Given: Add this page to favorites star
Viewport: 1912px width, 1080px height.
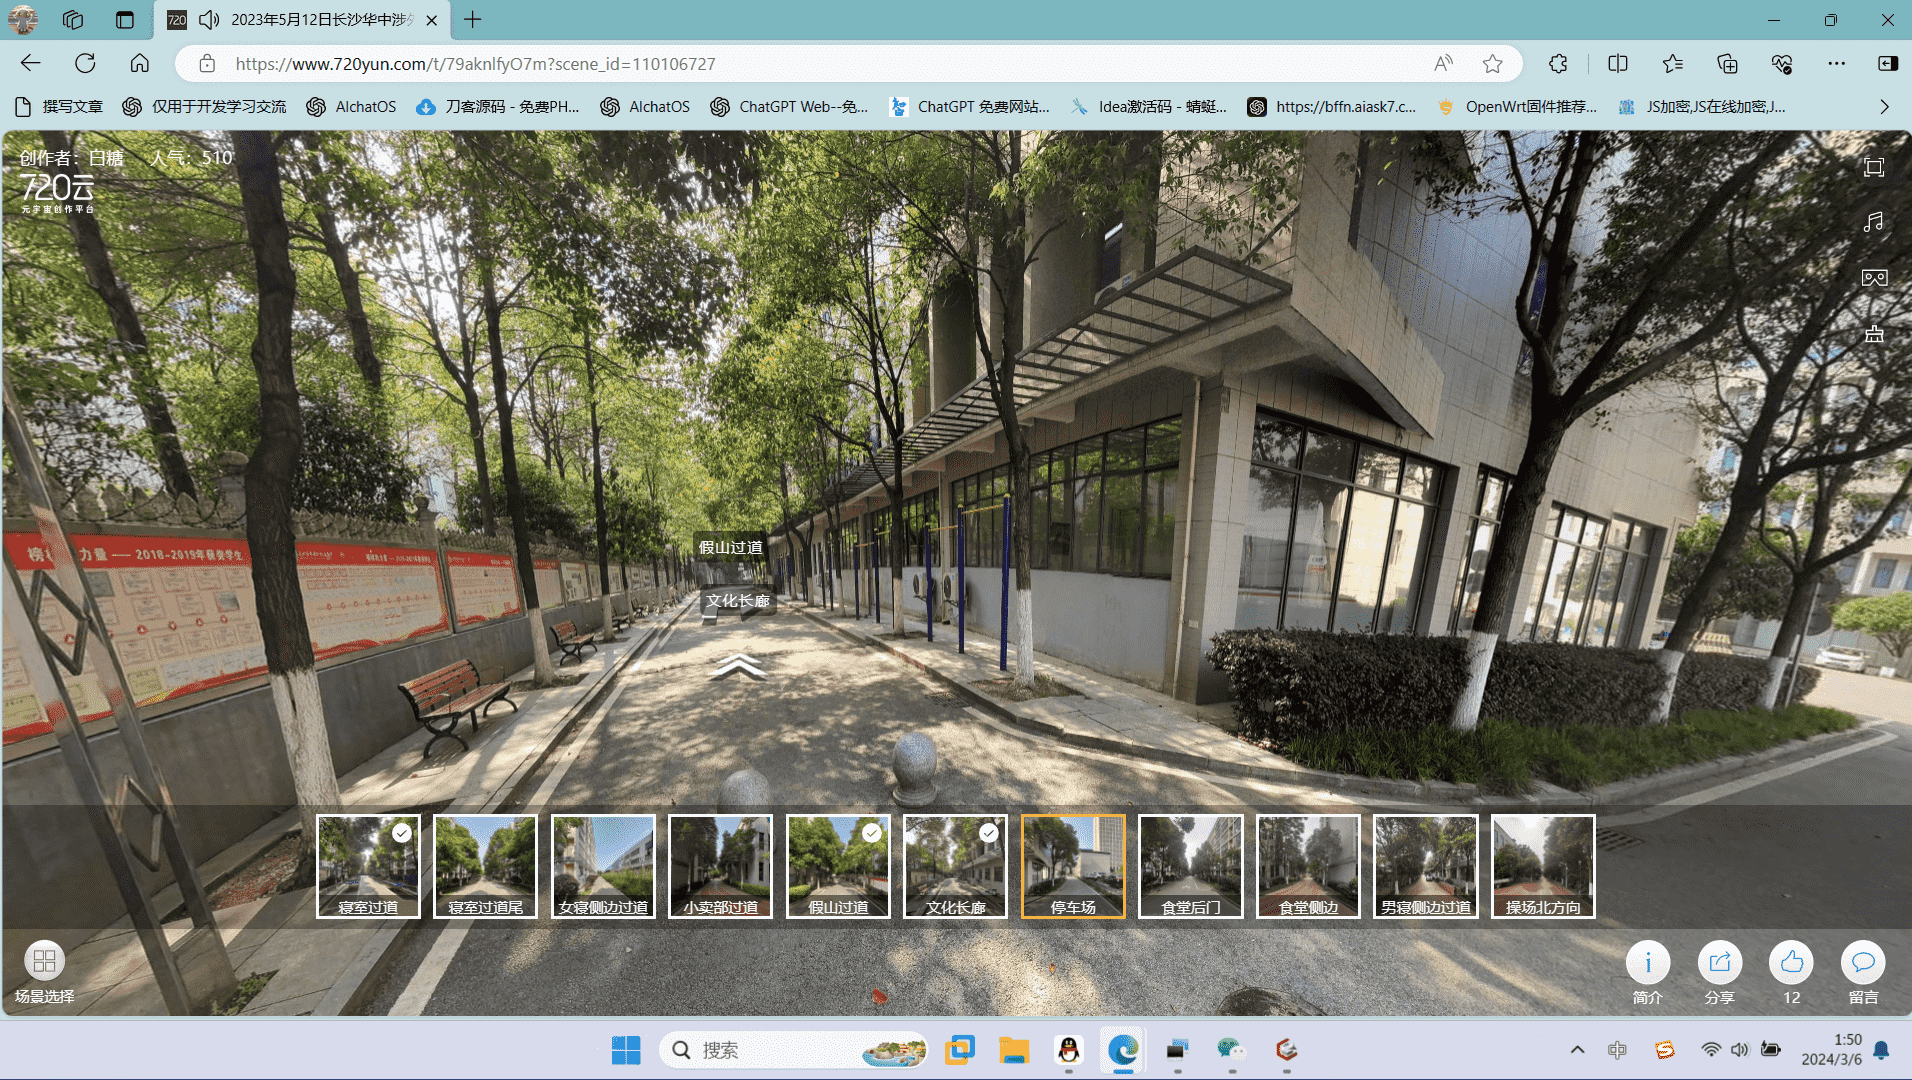Looking at the screenshot, I should pyautogui.click(x=1492, y=64).
